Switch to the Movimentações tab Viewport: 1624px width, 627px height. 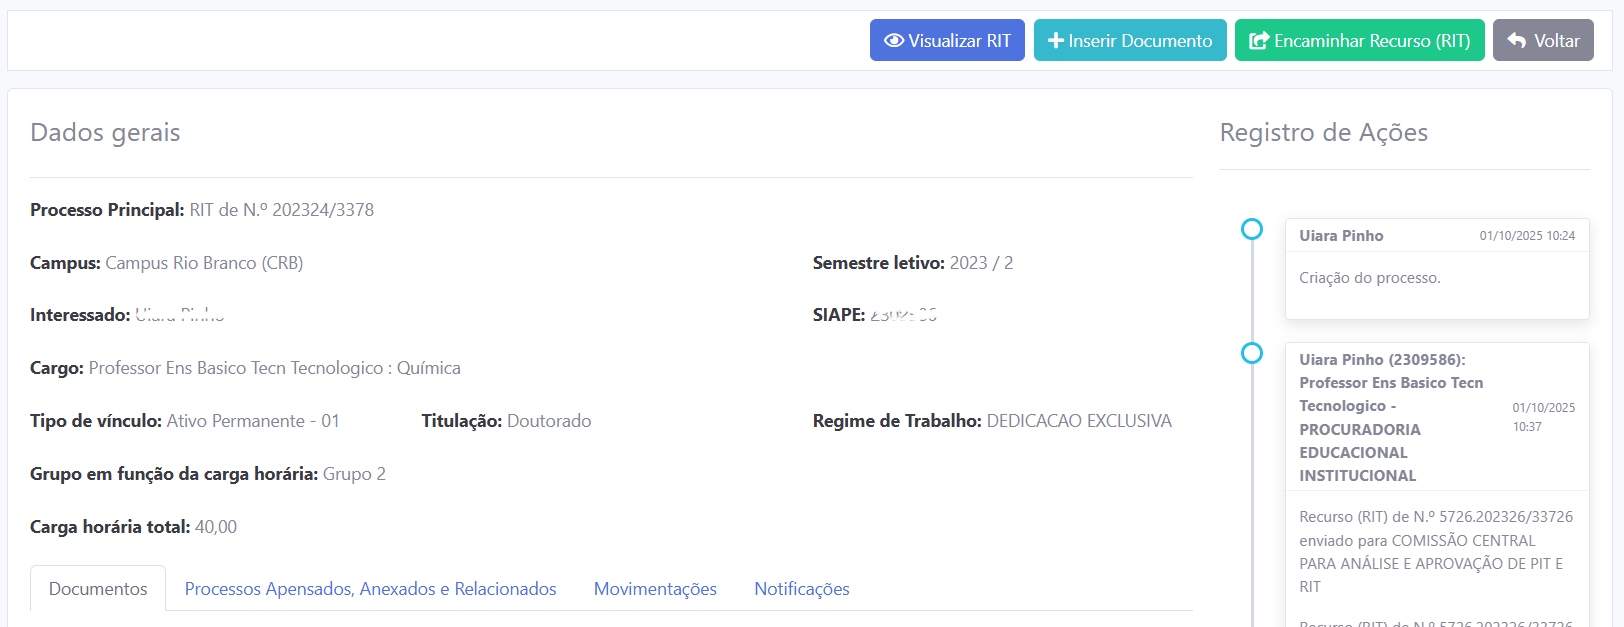655,589
